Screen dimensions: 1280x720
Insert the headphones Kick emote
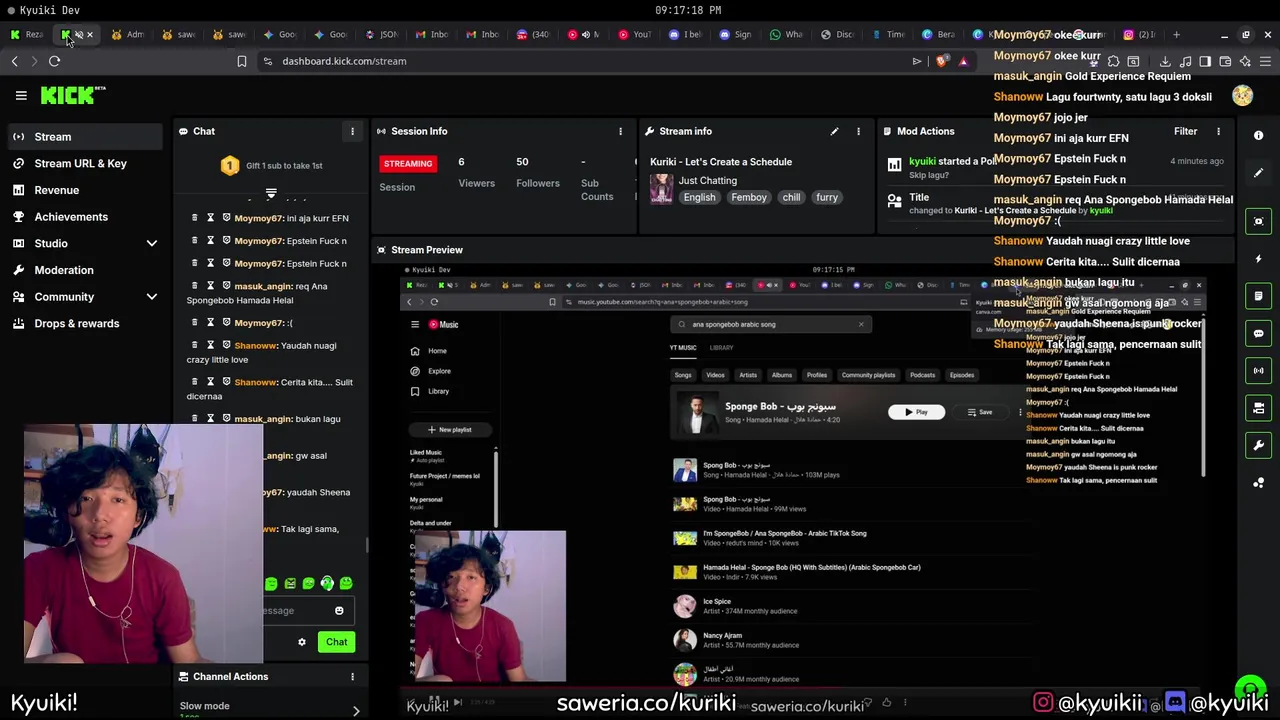(327, 583)
